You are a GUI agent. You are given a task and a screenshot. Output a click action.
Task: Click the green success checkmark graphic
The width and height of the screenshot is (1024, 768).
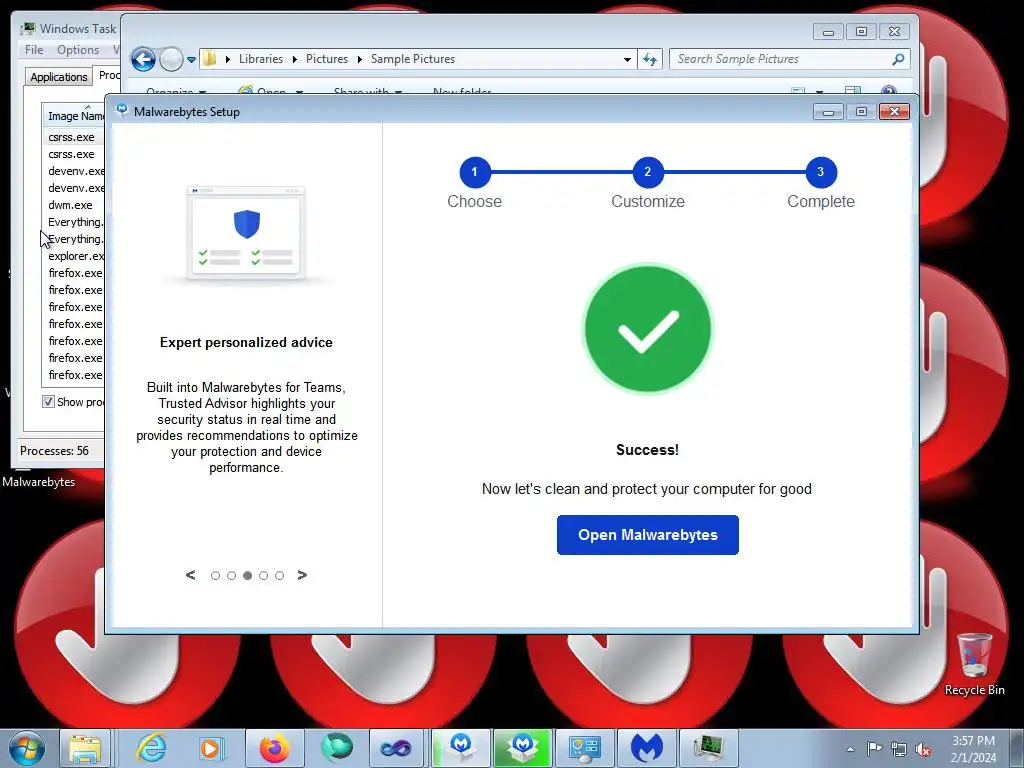pyautogui.click(x=647, y=328)
